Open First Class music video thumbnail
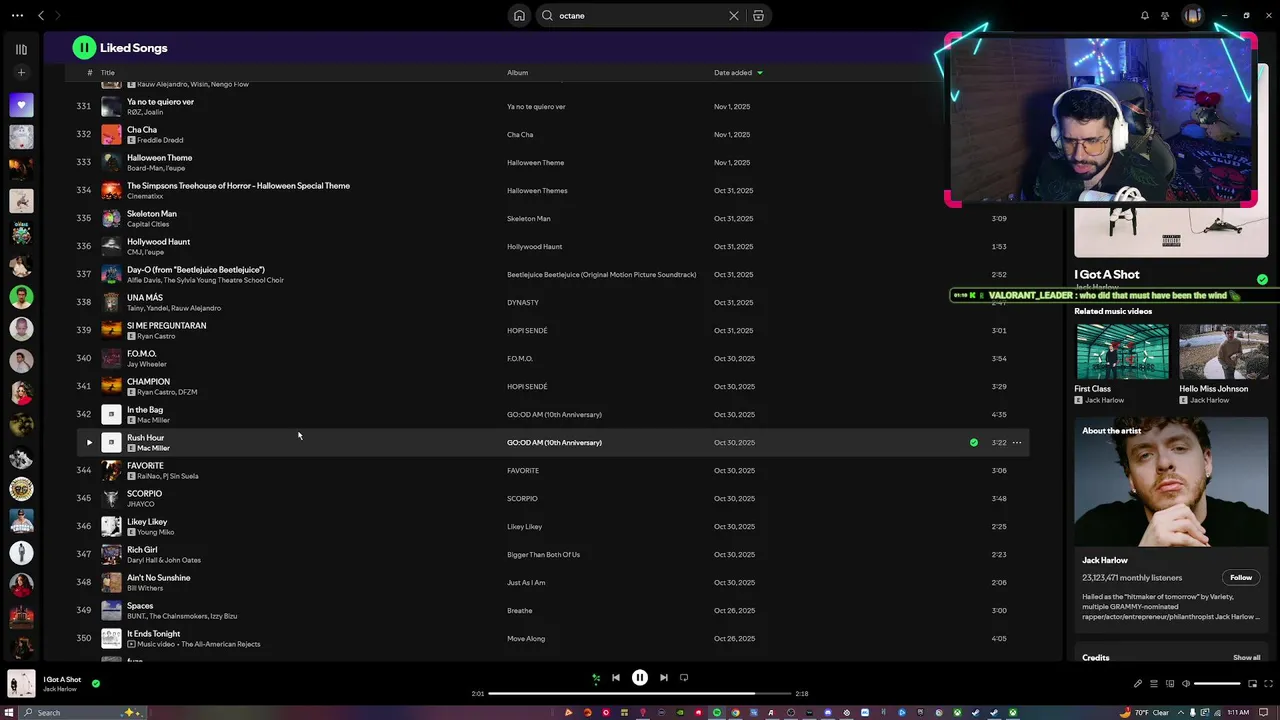1280x720 pixels. click(x=1122, y=352)
